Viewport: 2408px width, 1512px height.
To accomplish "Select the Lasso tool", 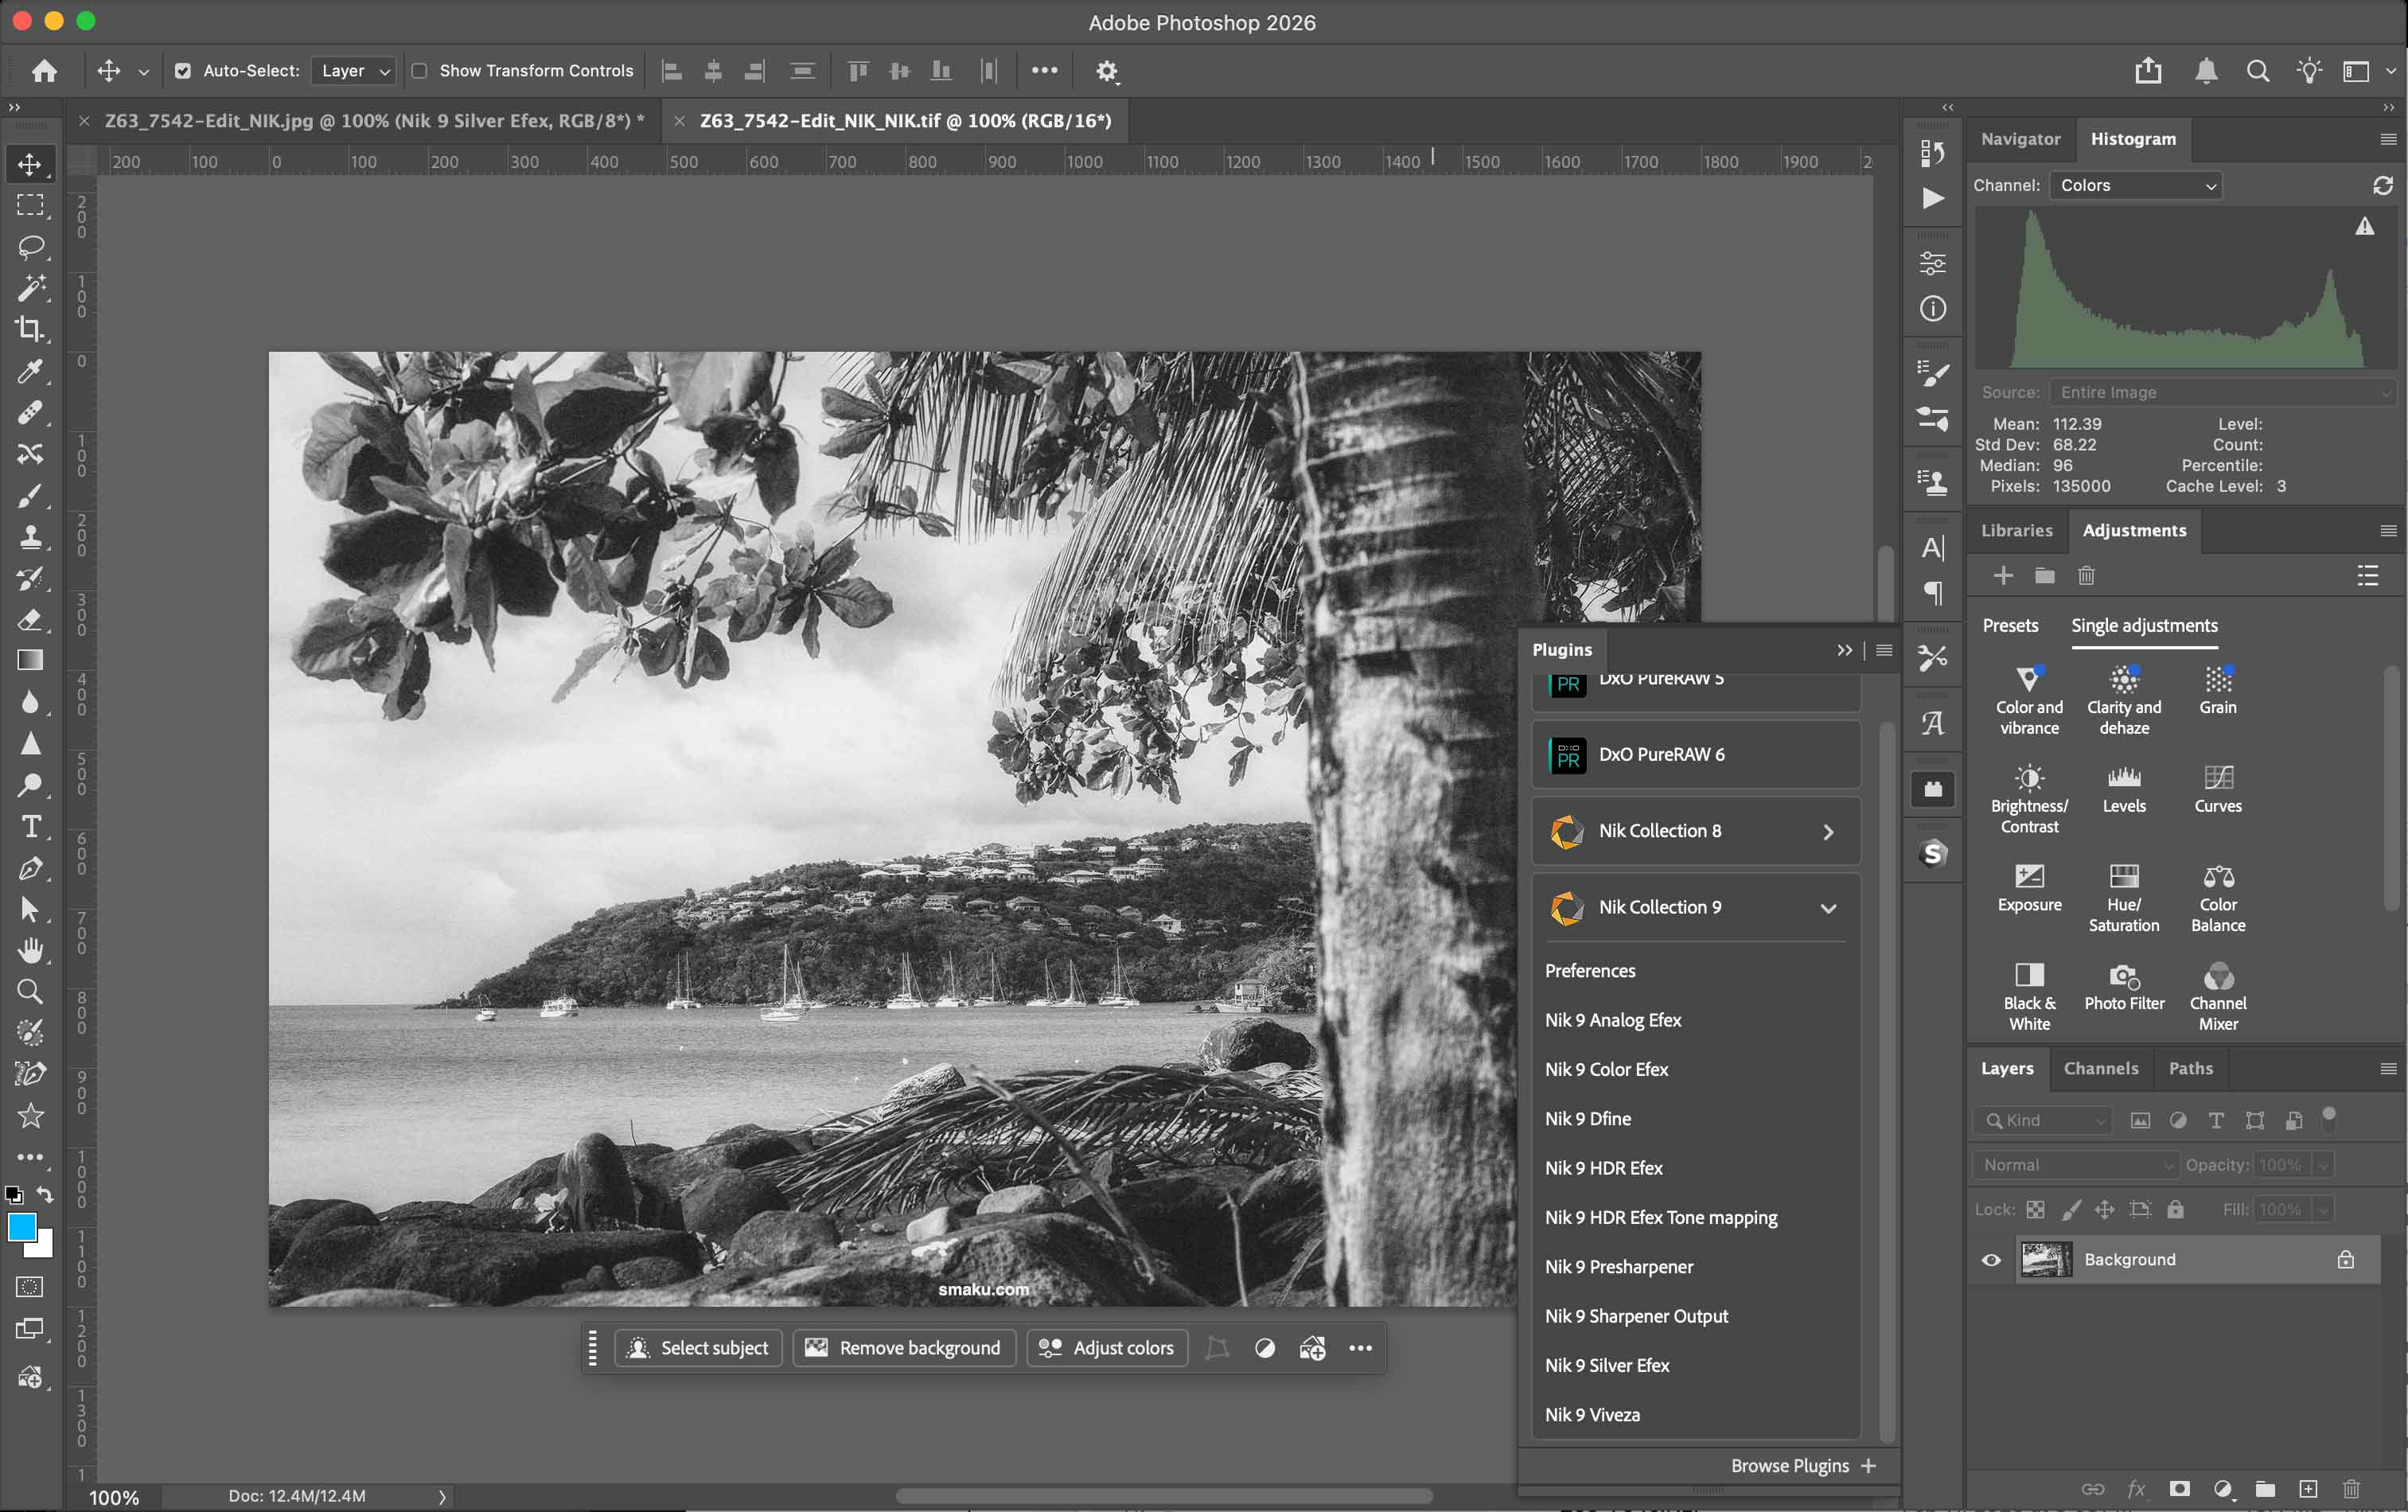I will [x=30, y=246].
